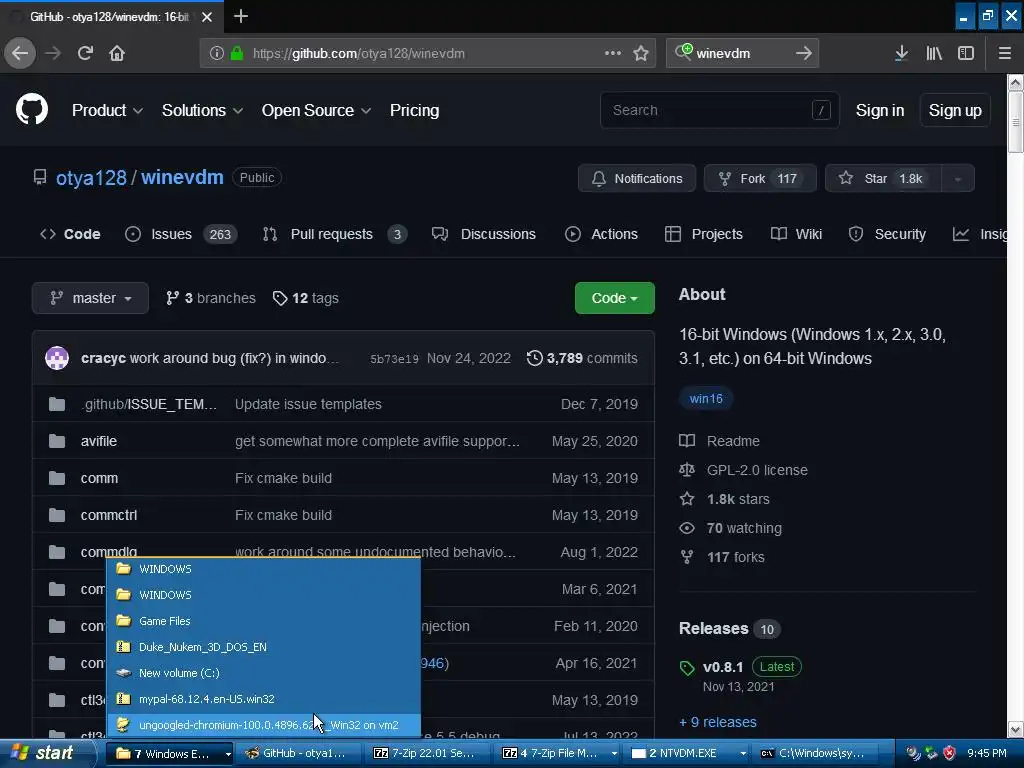Switch to the Security tab

click(x=887, y=234)
